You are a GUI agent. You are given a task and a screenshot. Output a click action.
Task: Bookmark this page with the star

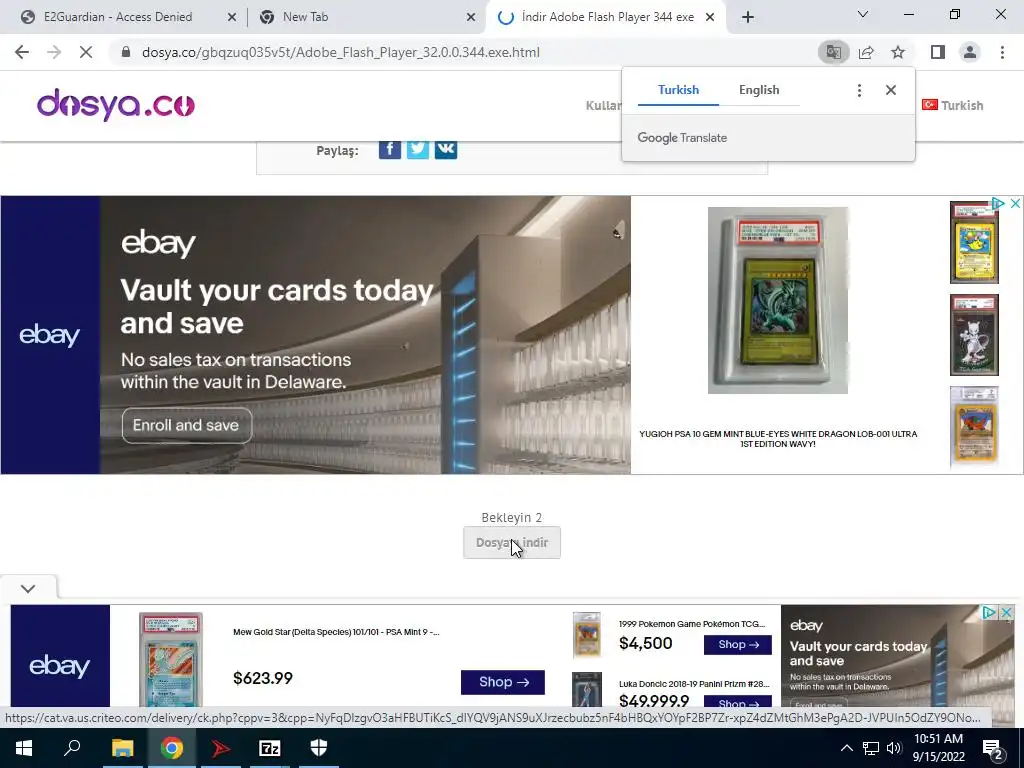tap(898, 52)
